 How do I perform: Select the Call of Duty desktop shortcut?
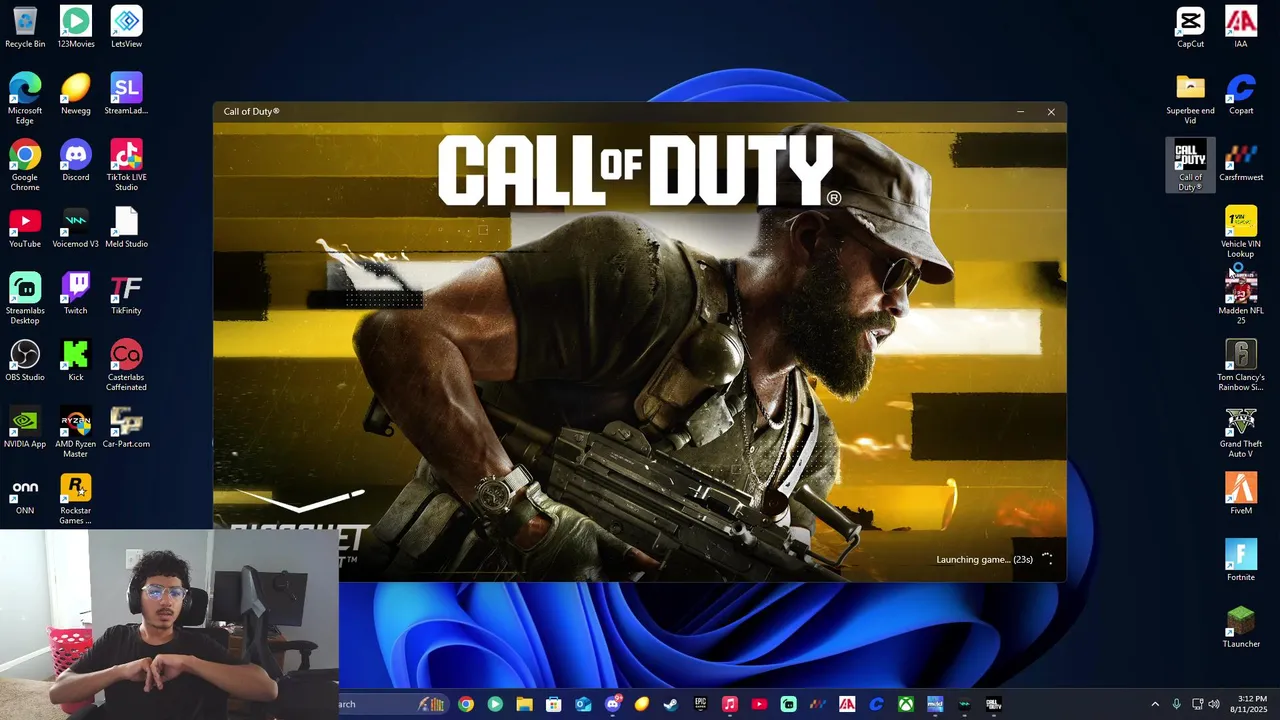click(x=1190, y=165)
